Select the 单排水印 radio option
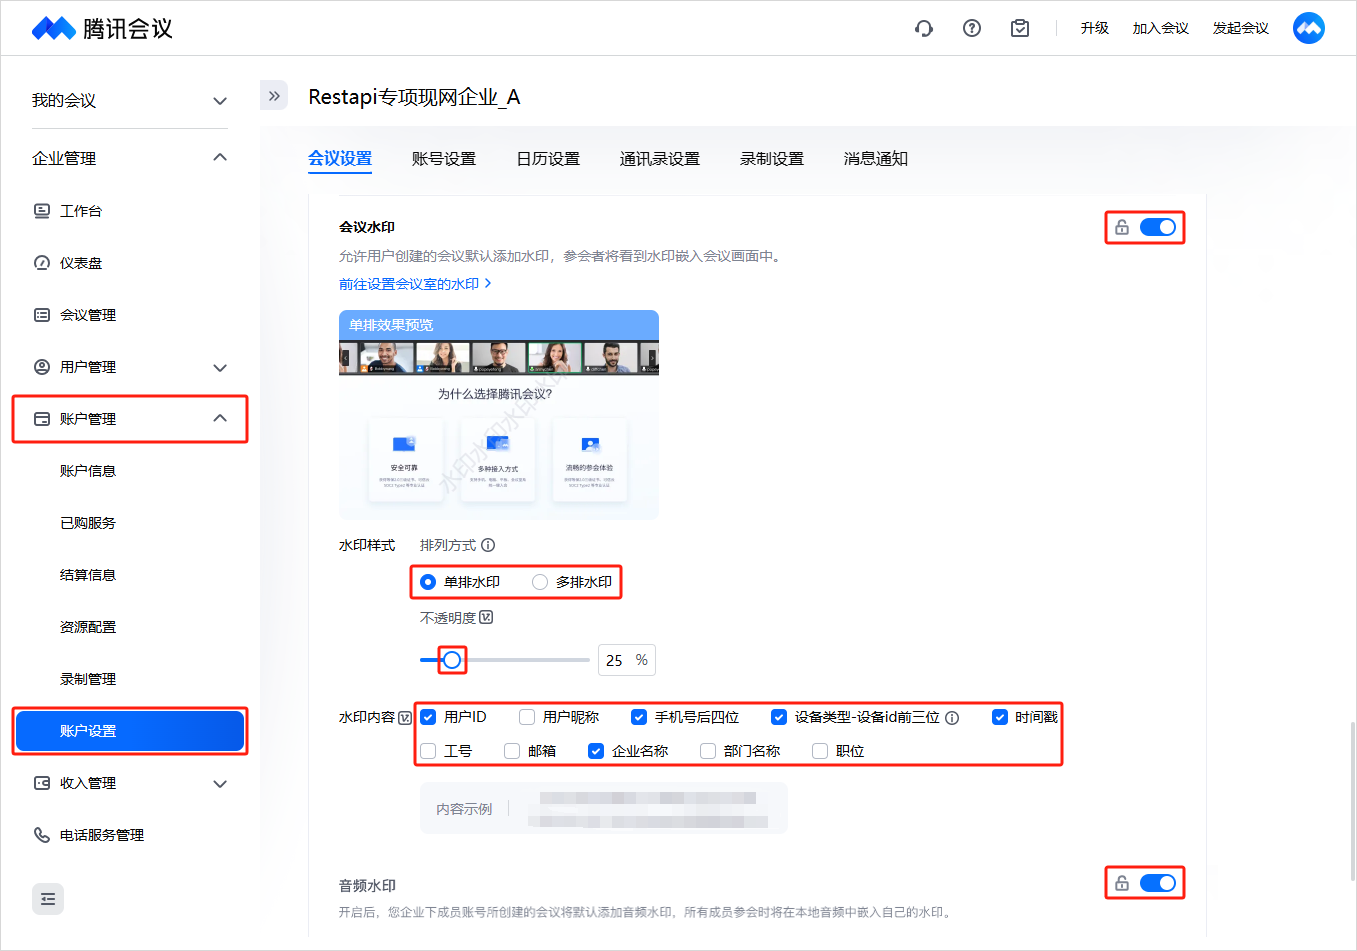Viewport: 1357px width, 951px height. click(428, 582)
